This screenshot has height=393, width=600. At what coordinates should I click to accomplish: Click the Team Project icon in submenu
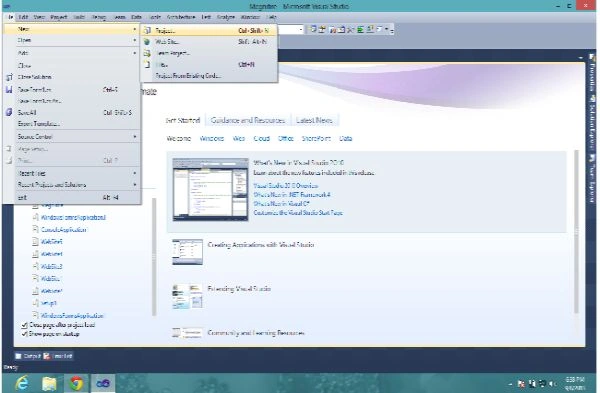tap(147, 53)
